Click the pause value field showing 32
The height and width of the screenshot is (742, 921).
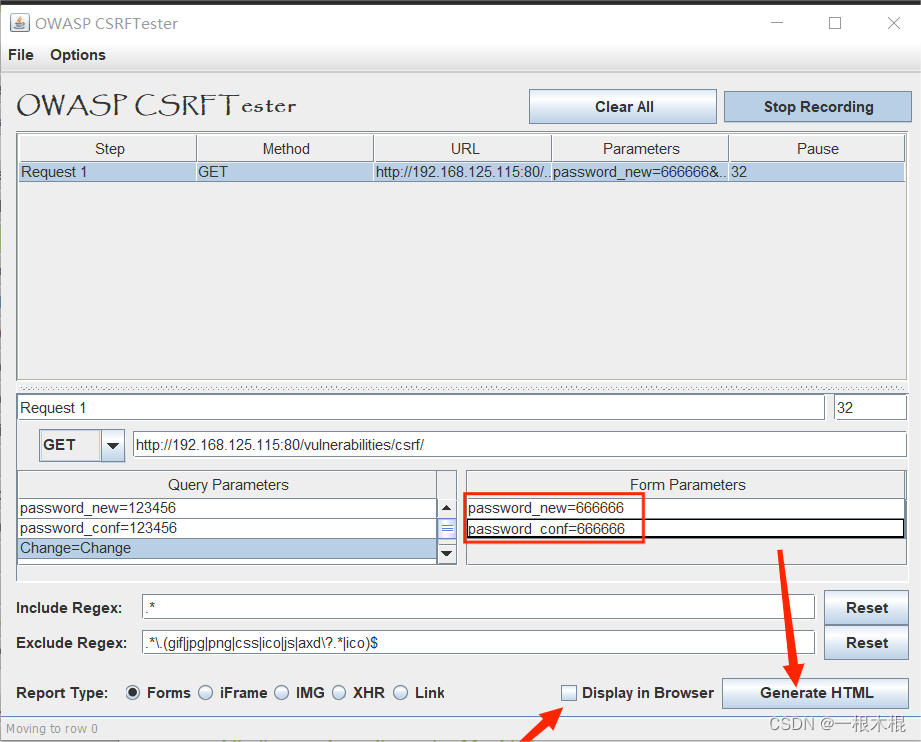coord(870,408)
